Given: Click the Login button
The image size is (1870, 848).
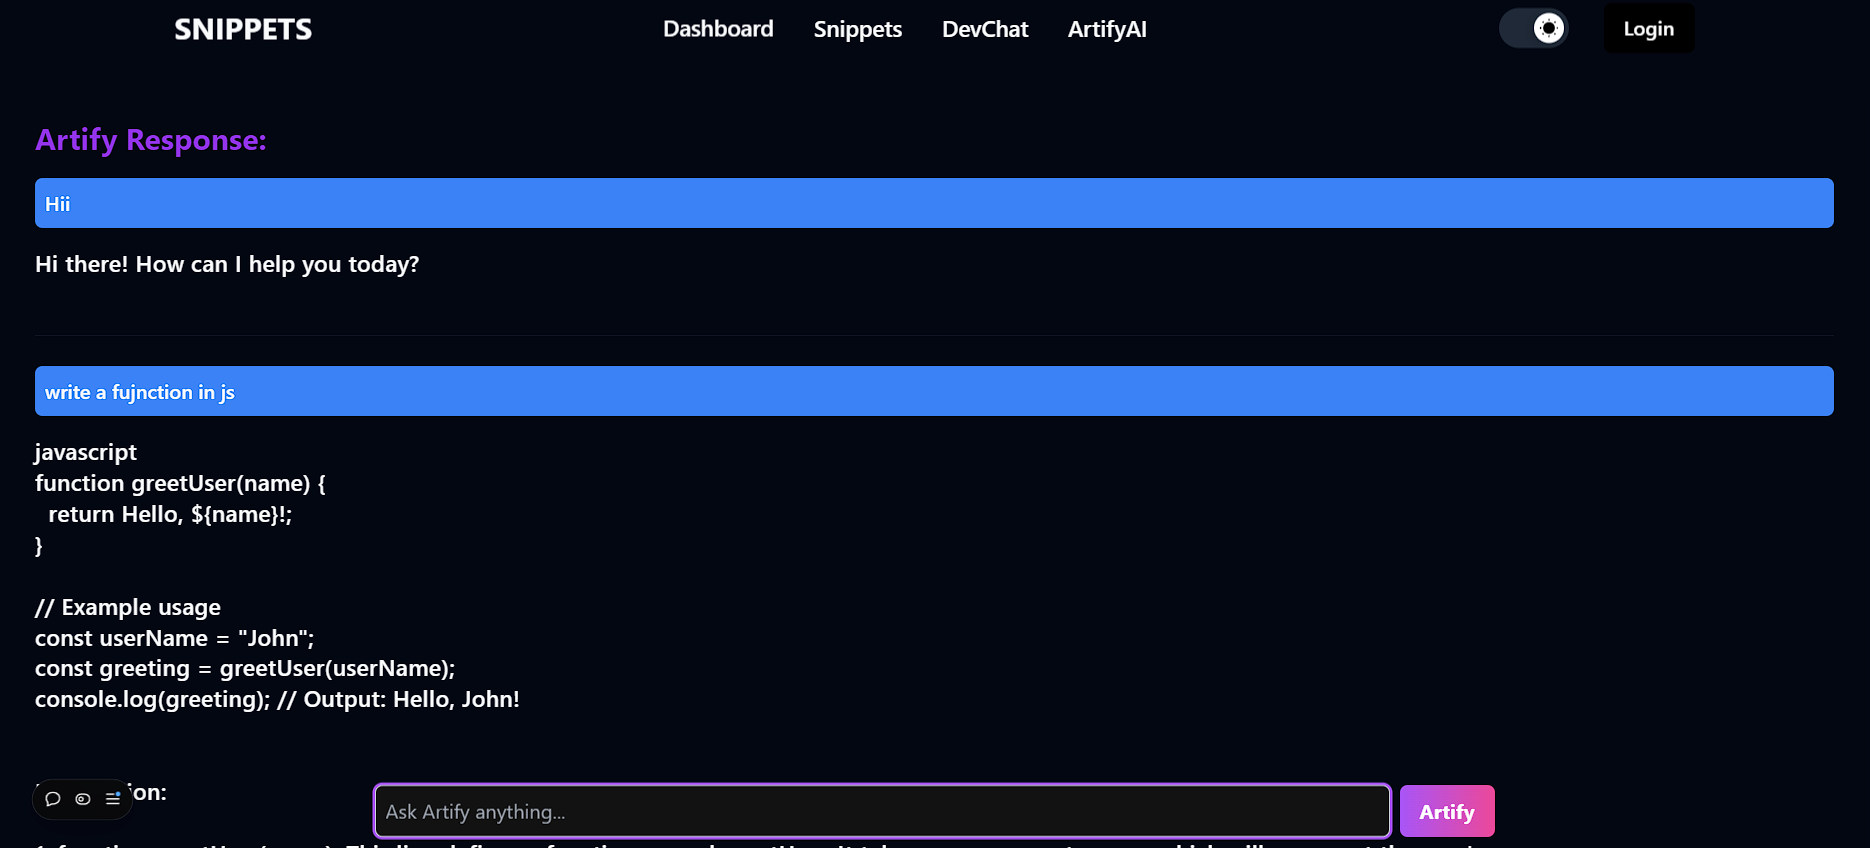Looking at the screenshot, I should tap(1649, 28).
